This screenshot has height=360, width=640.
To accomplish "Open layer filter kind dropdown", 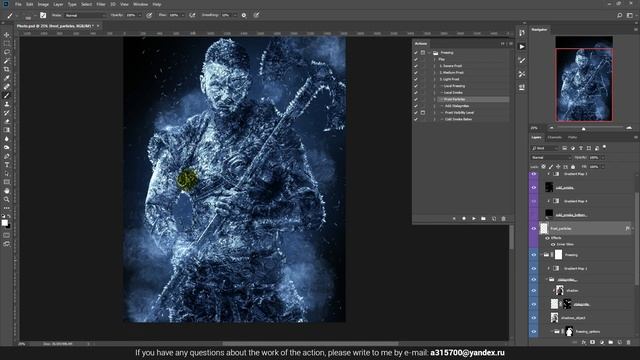I will (544, 148).
